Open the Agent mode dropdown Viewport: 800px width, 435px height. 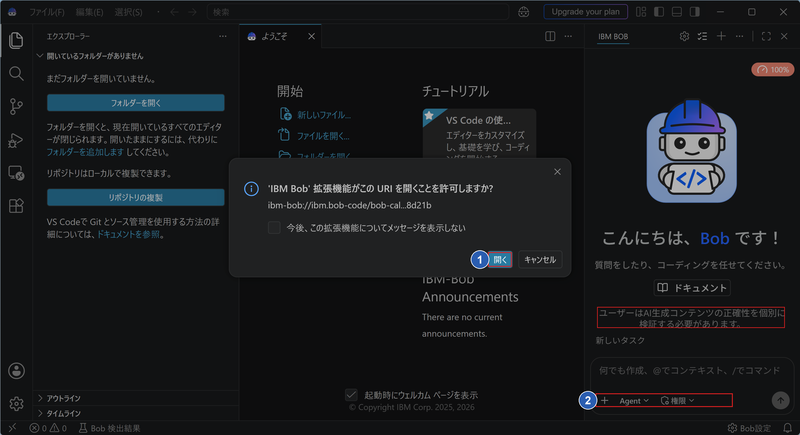pos(634,401)
